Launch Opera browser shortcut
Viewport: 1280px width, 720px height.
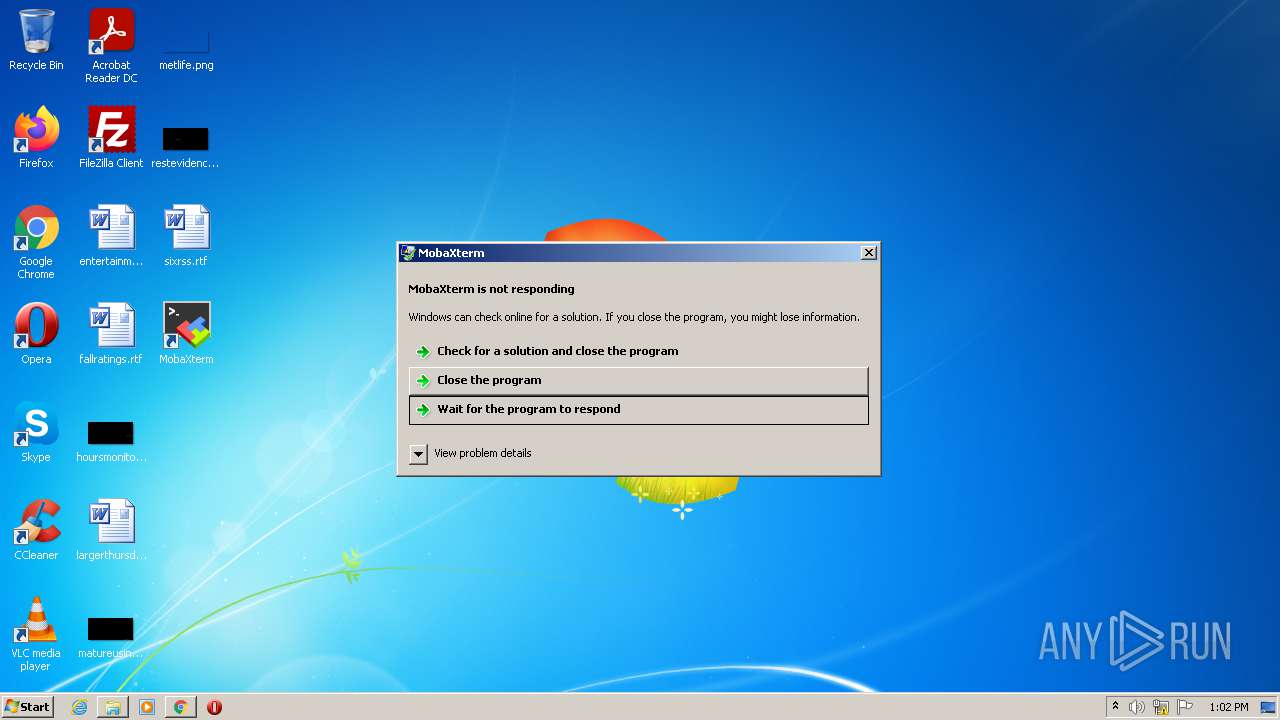(x=36, y=334)
